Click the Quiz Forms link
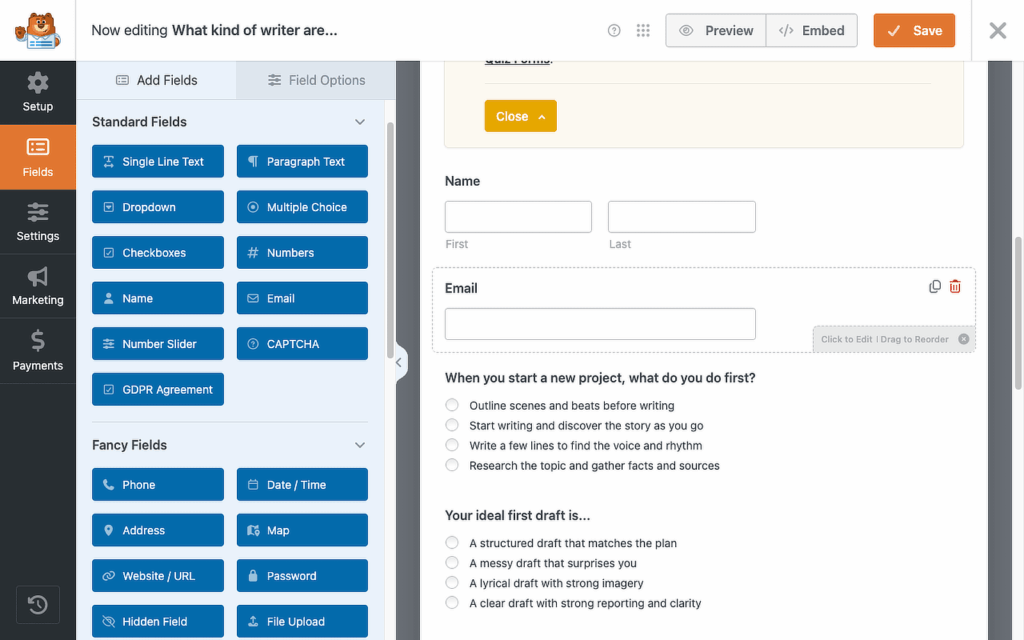 tap(517, 61)
